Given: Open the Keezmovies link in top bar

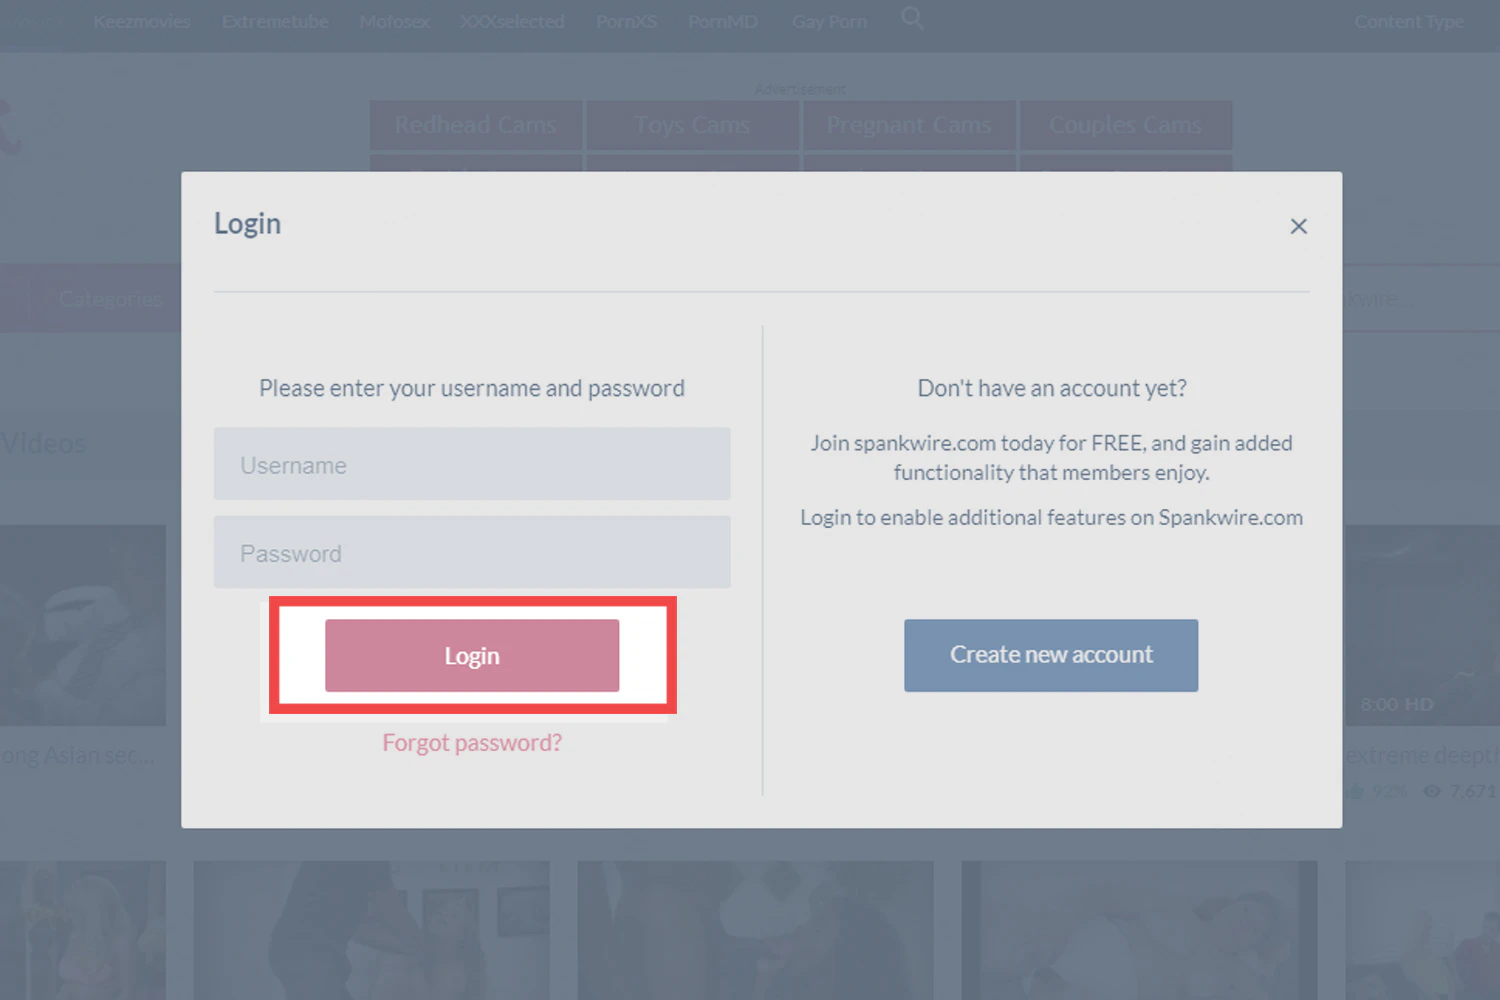Looking at the screenshot, I should [142, 21].
